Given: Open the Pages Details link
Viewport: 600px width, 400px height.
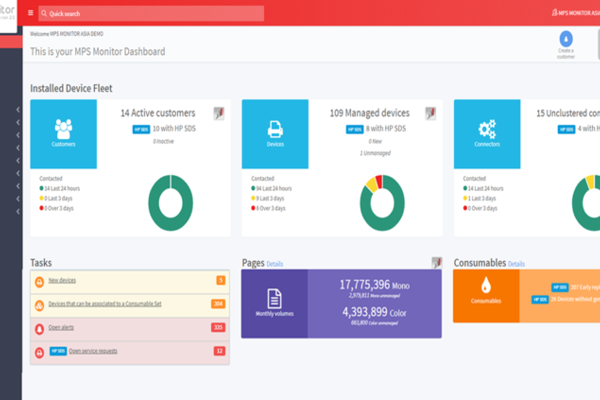Looking at the screenshot, I should [x=275, y=264].
